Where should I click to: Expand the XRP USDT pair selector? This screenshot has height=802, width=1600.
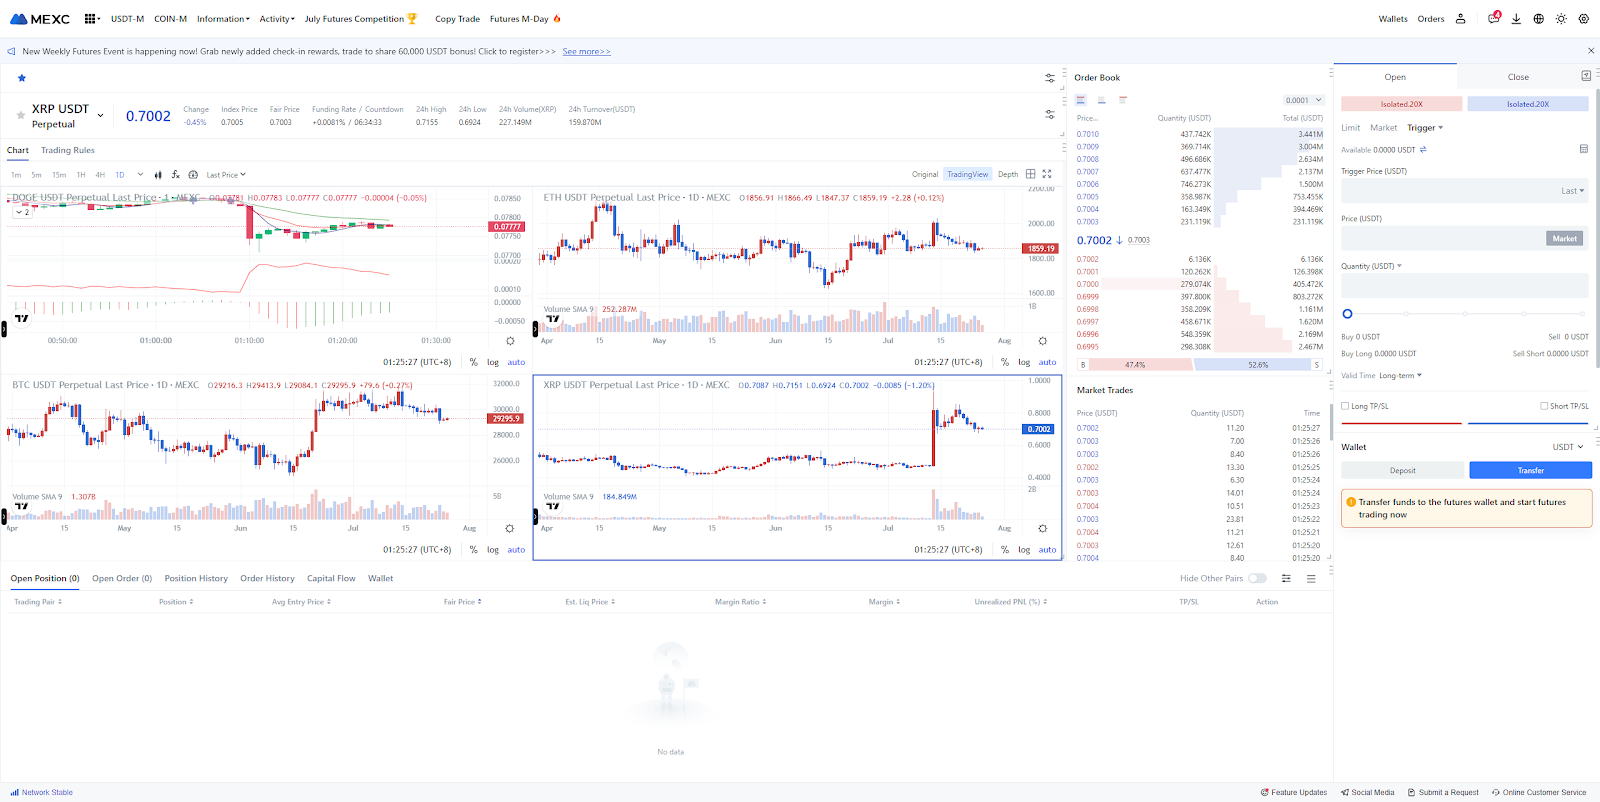[100, 116]
